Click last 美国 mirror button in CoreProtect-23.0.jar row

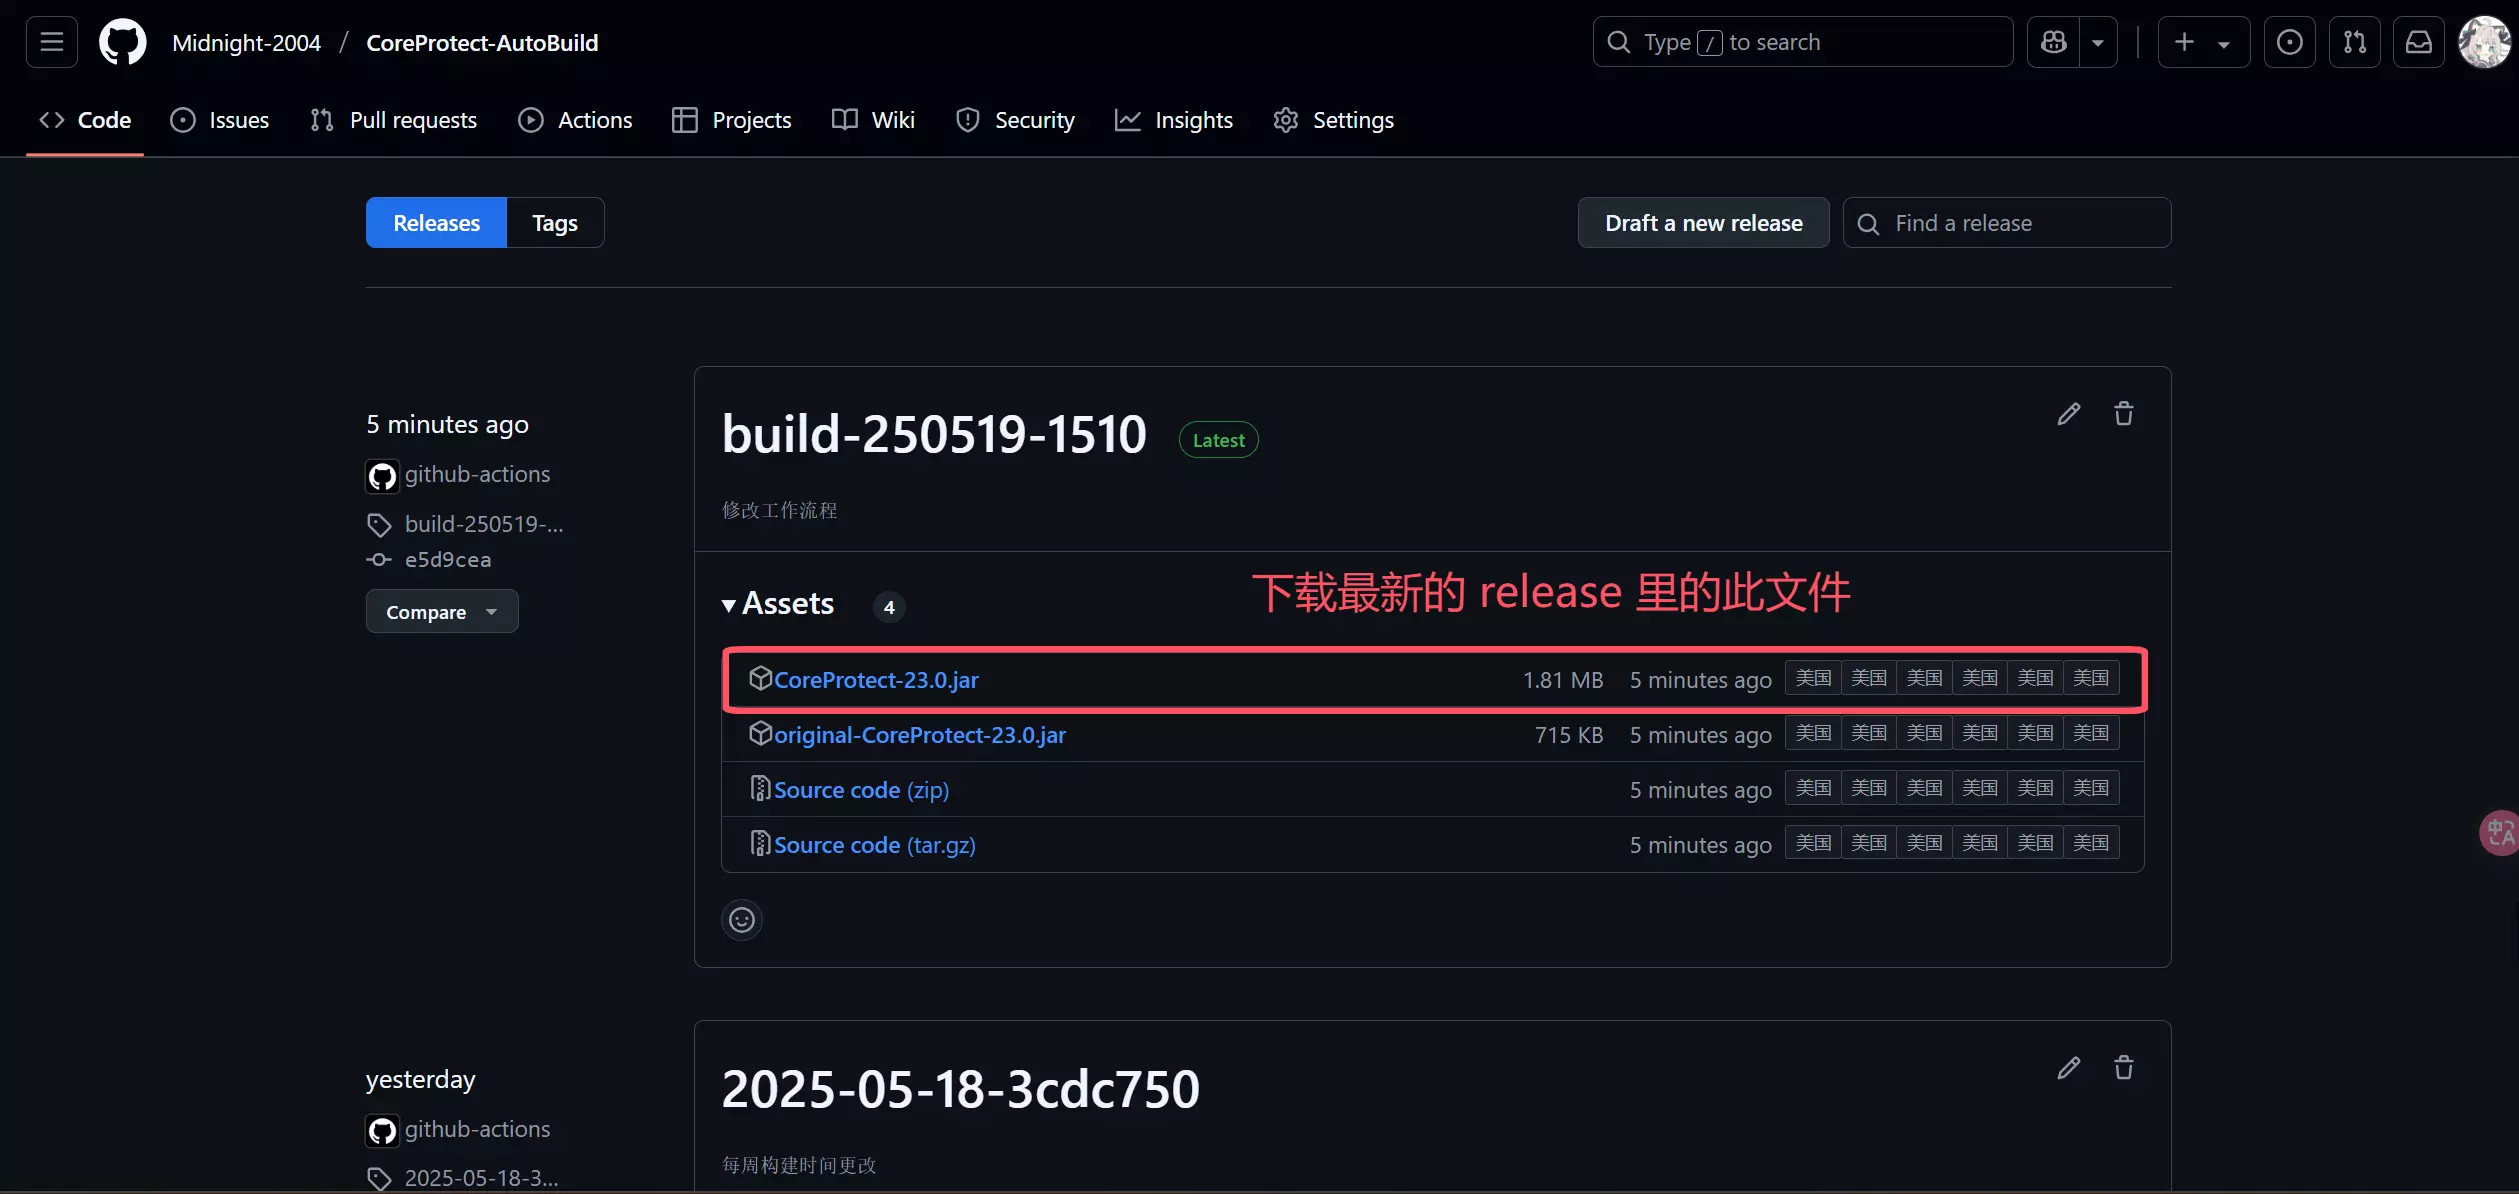click(2090, 678)
